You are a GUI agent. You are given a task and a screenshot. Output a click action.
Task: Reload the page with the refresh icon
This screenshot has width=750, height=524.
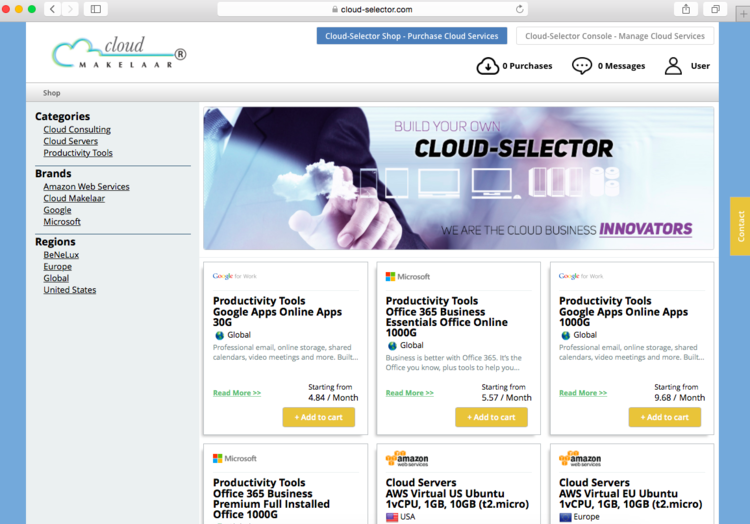(x=519, y=9)
